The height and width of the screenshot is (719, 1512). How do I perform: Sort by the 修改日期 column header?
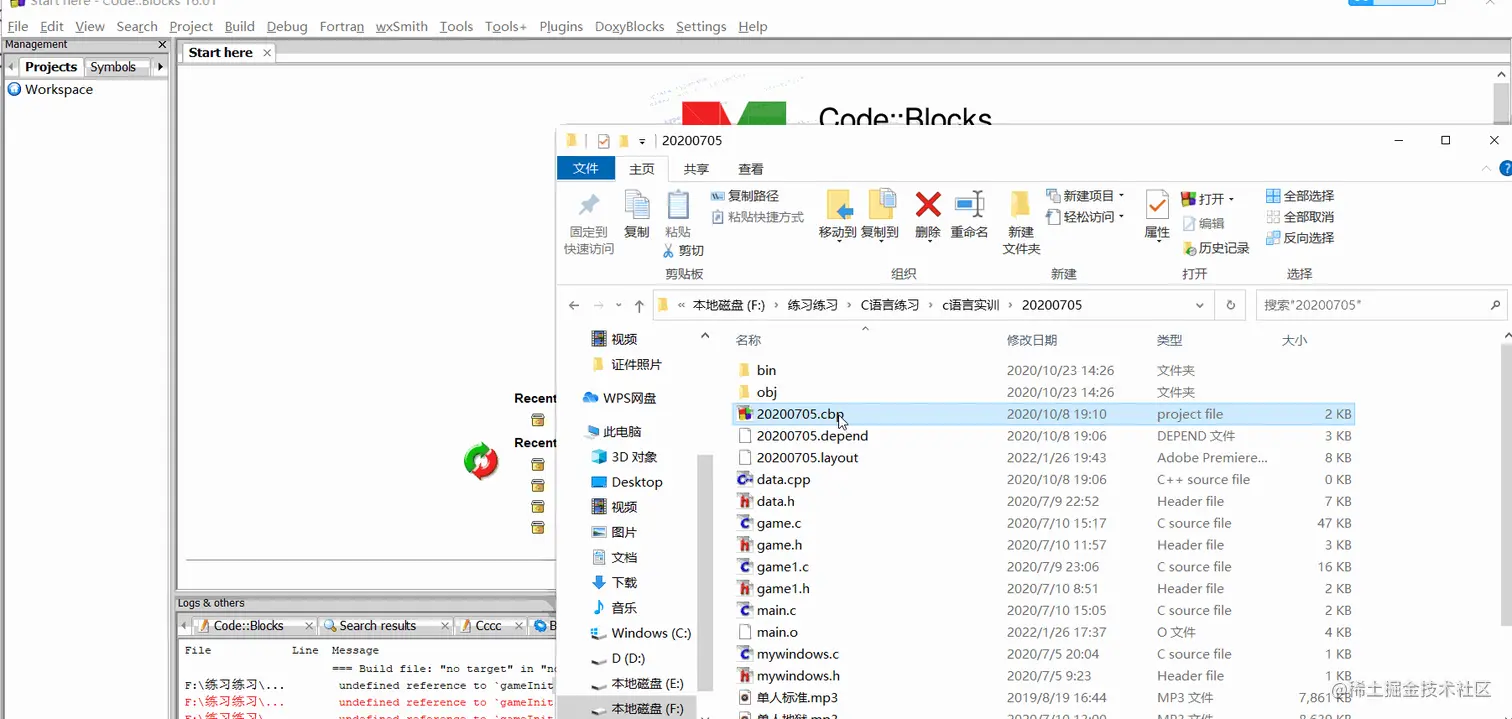tap(1032, 341)
